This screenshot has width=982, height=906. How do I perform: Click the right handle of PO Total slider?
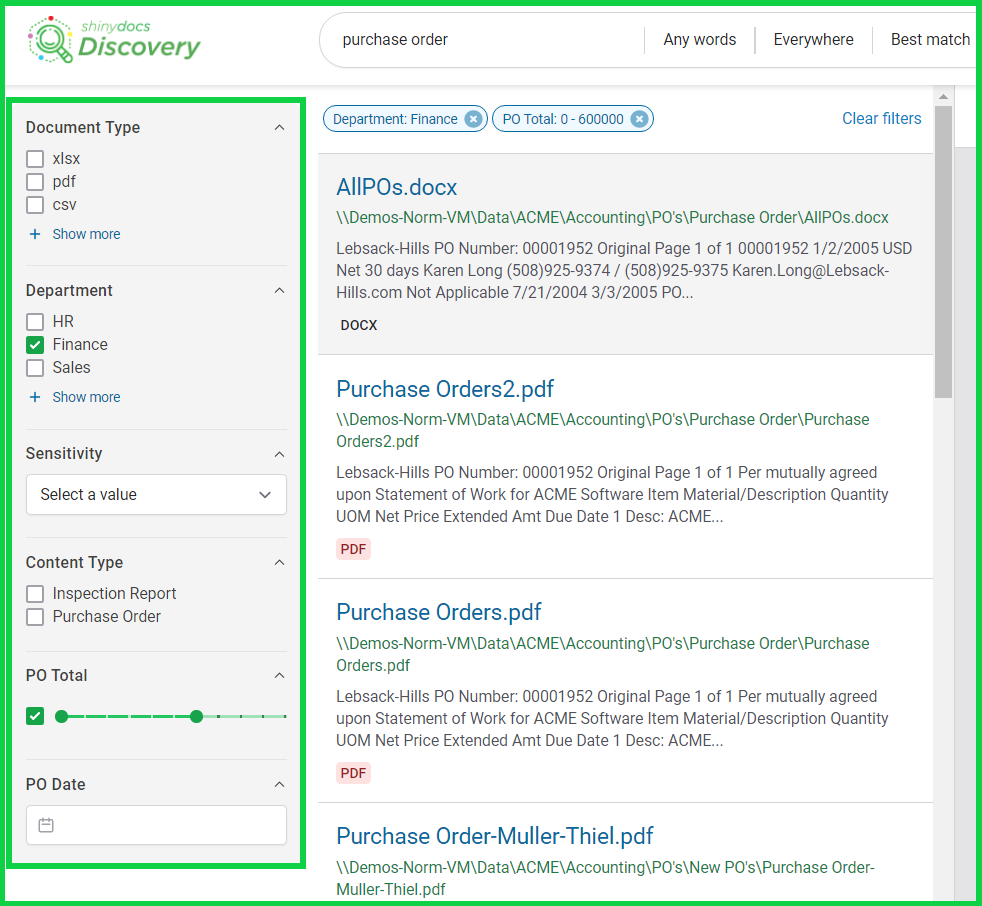pos(196,716)
